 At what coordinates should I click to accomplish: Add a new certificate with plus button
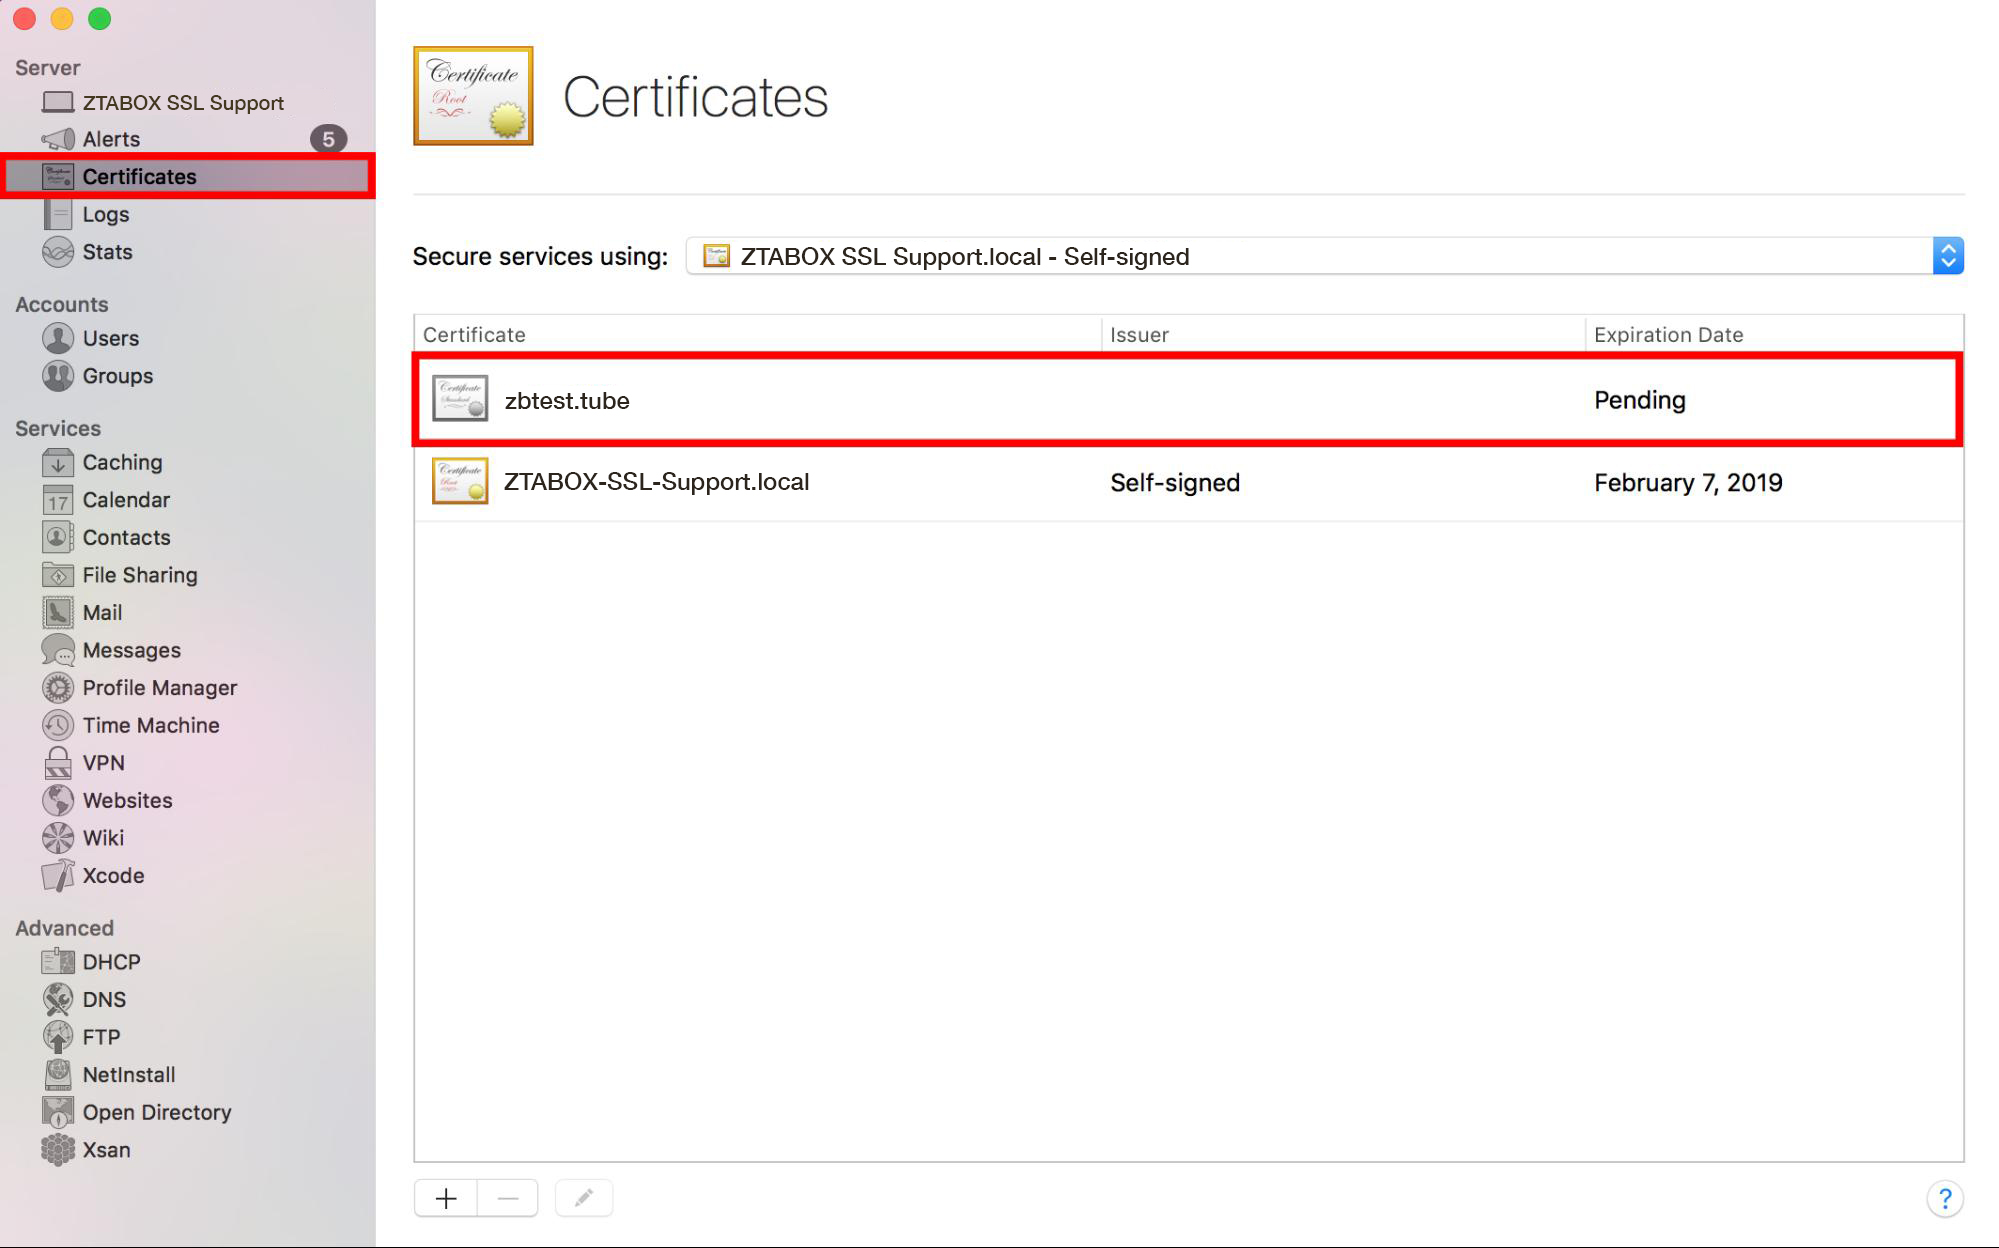pyautogui.click(x=446, y=1198)
